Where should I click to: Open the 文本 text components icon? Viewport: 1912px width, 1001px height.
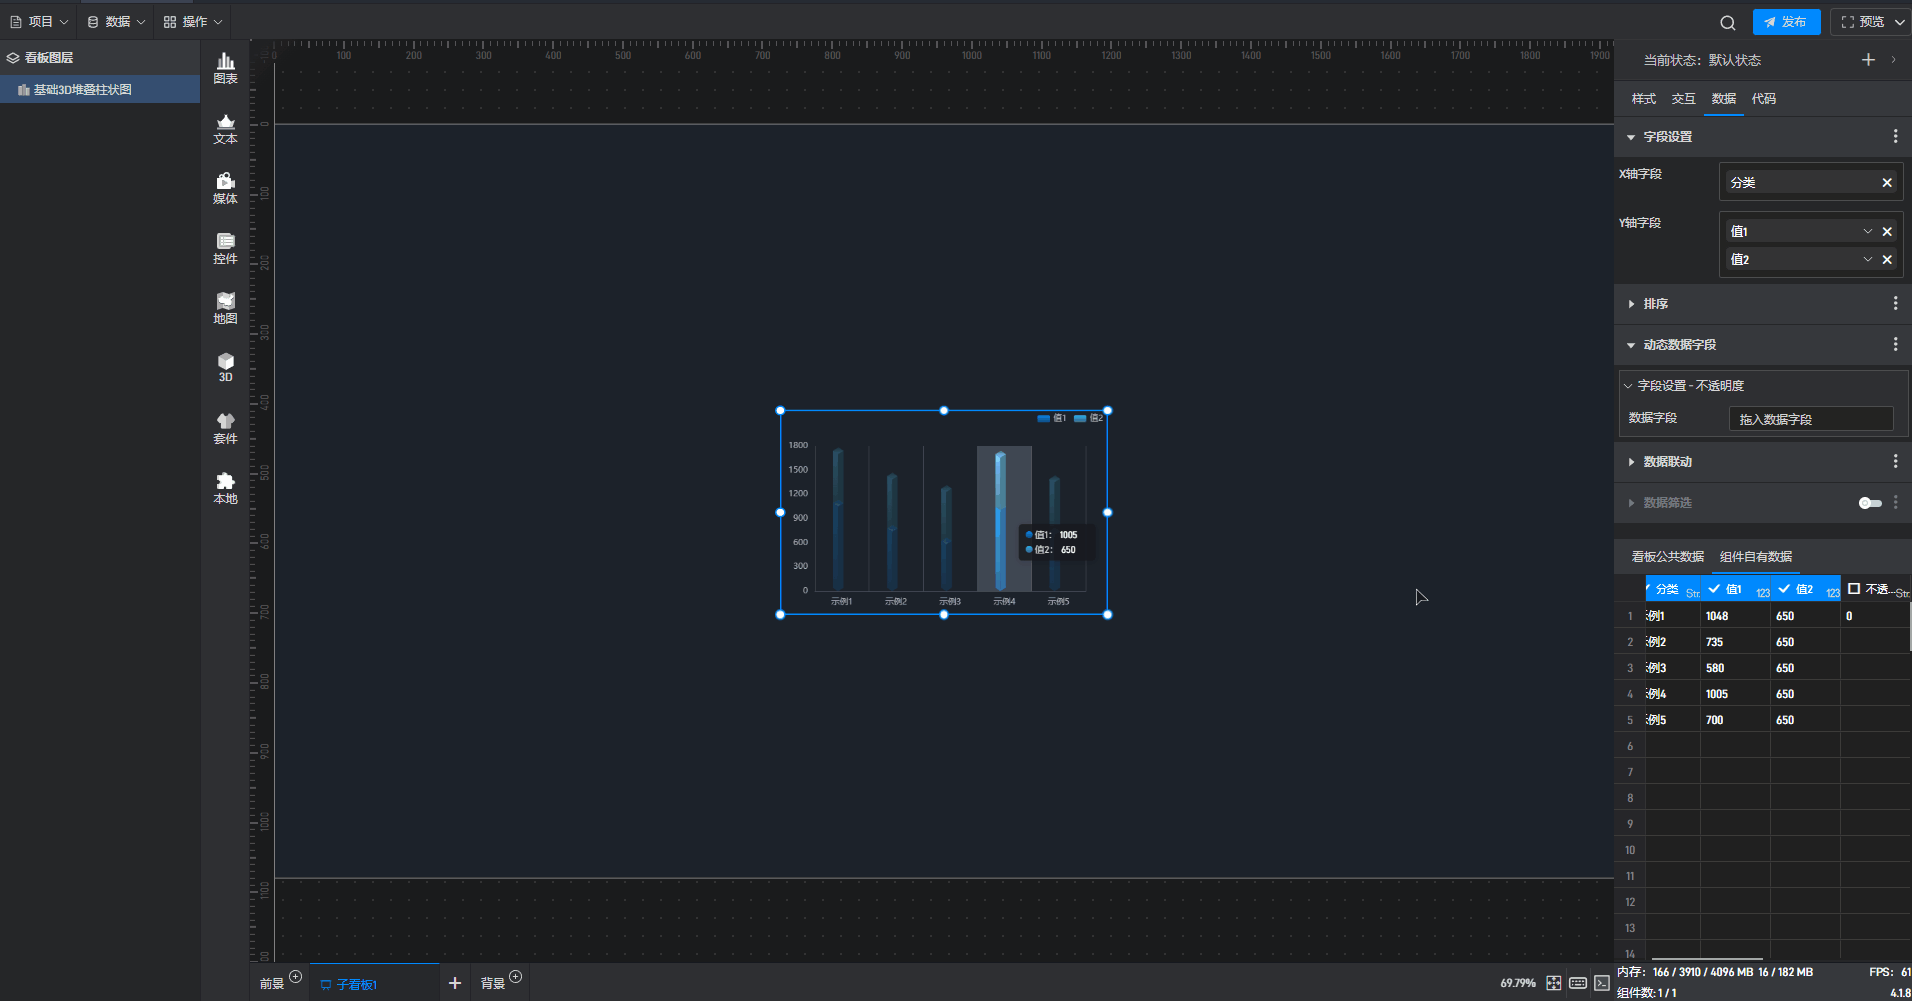[225, 128]
